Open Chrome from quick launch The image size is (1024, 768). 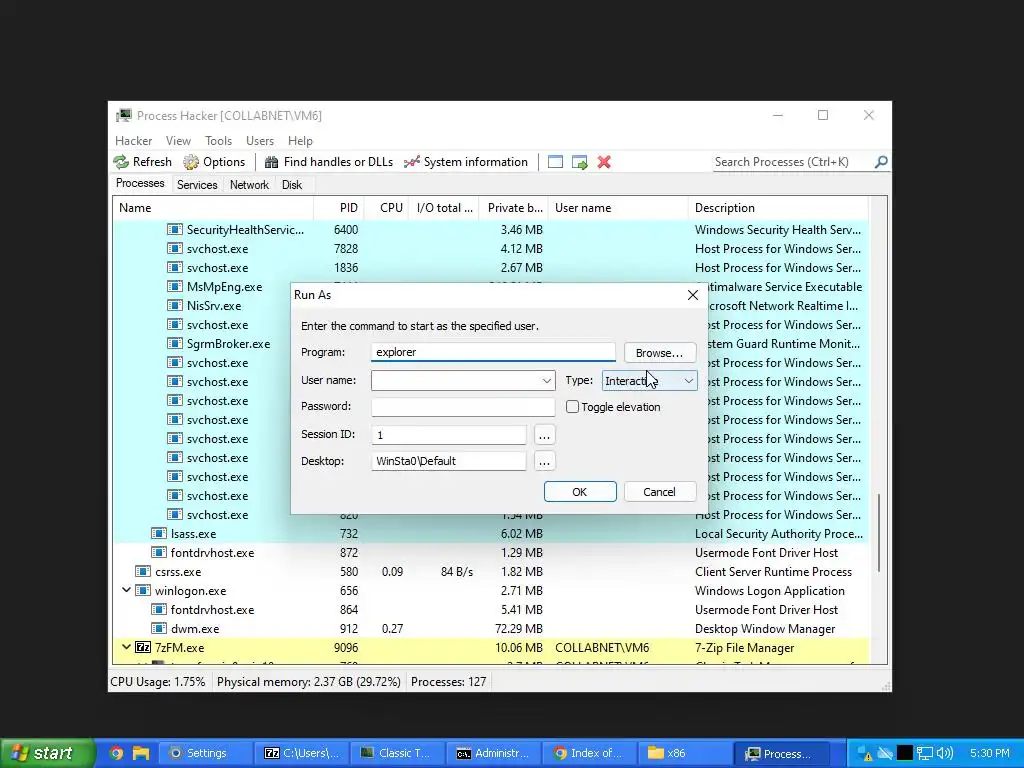click(116, 753)
